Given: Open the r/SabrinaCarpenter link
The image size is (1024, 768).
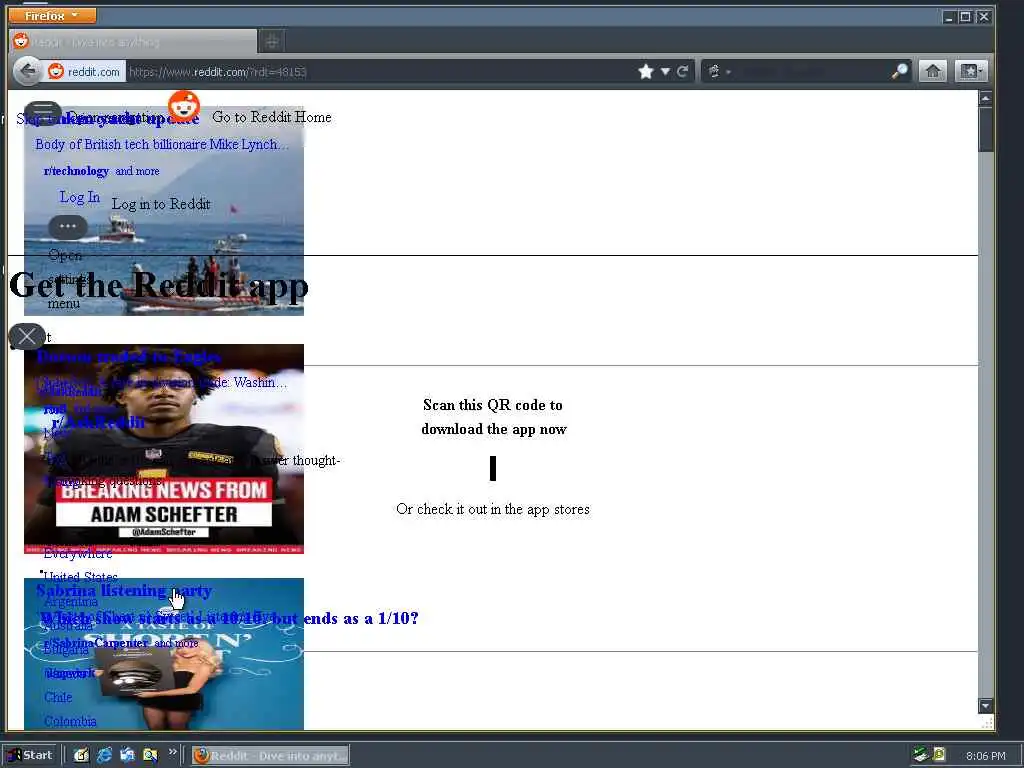Looking at the screenshot, I should [x=96, y=643].
